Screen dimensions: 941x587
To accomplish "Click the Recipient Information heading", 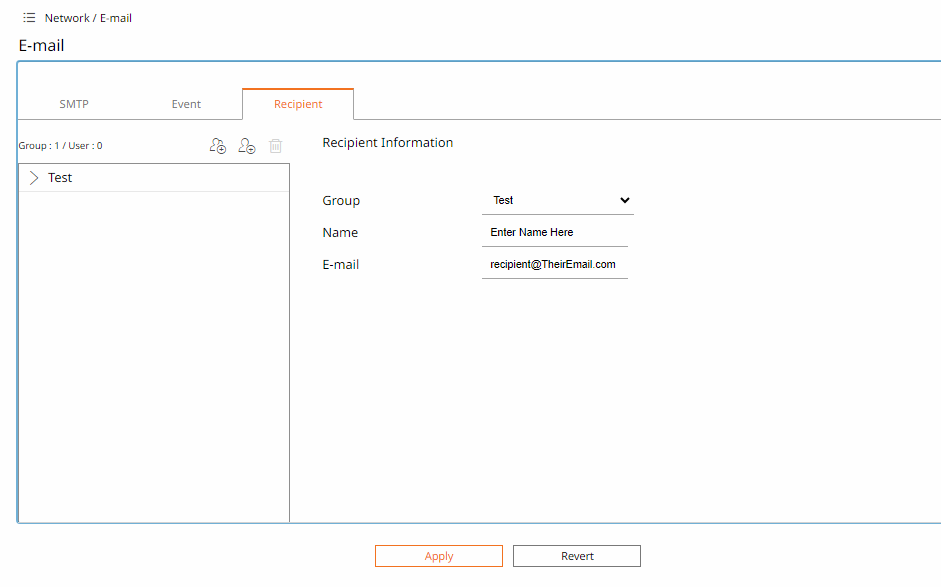I will click(387, 142).
